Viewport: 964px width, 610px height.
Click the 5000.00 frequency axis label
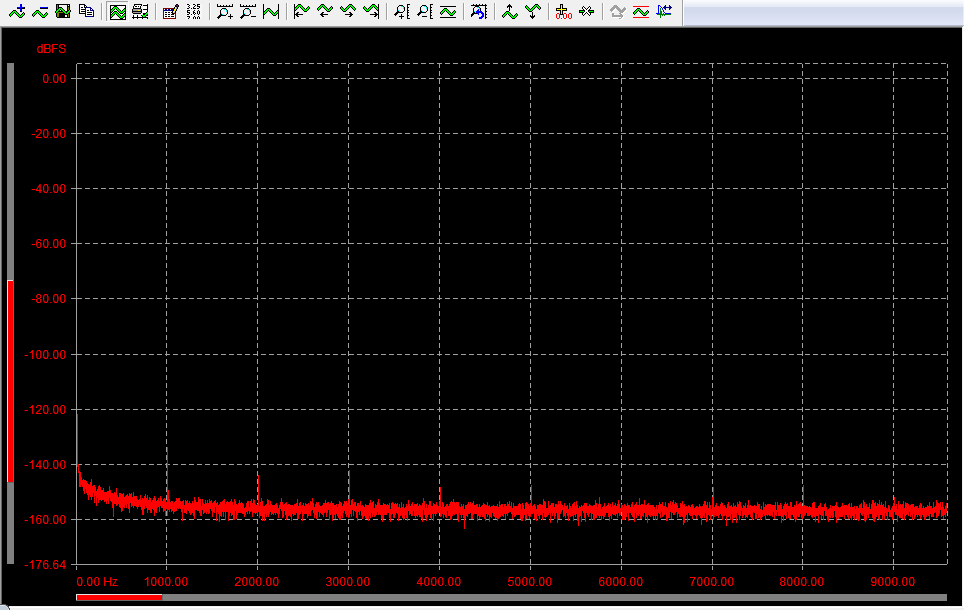pyautogui.click(x=530, y=582)
